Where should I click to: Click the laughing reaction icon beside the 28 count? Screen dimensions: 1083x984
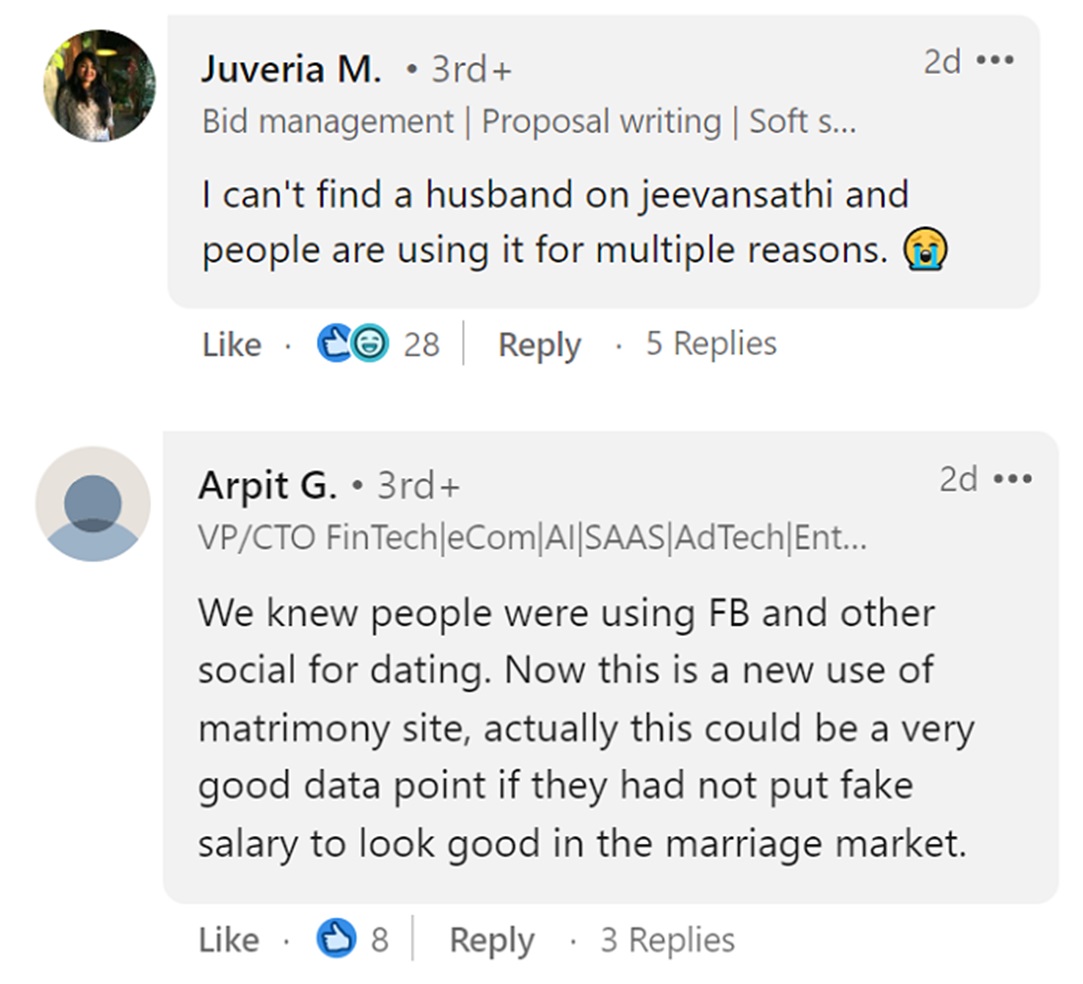click(369, 344)
